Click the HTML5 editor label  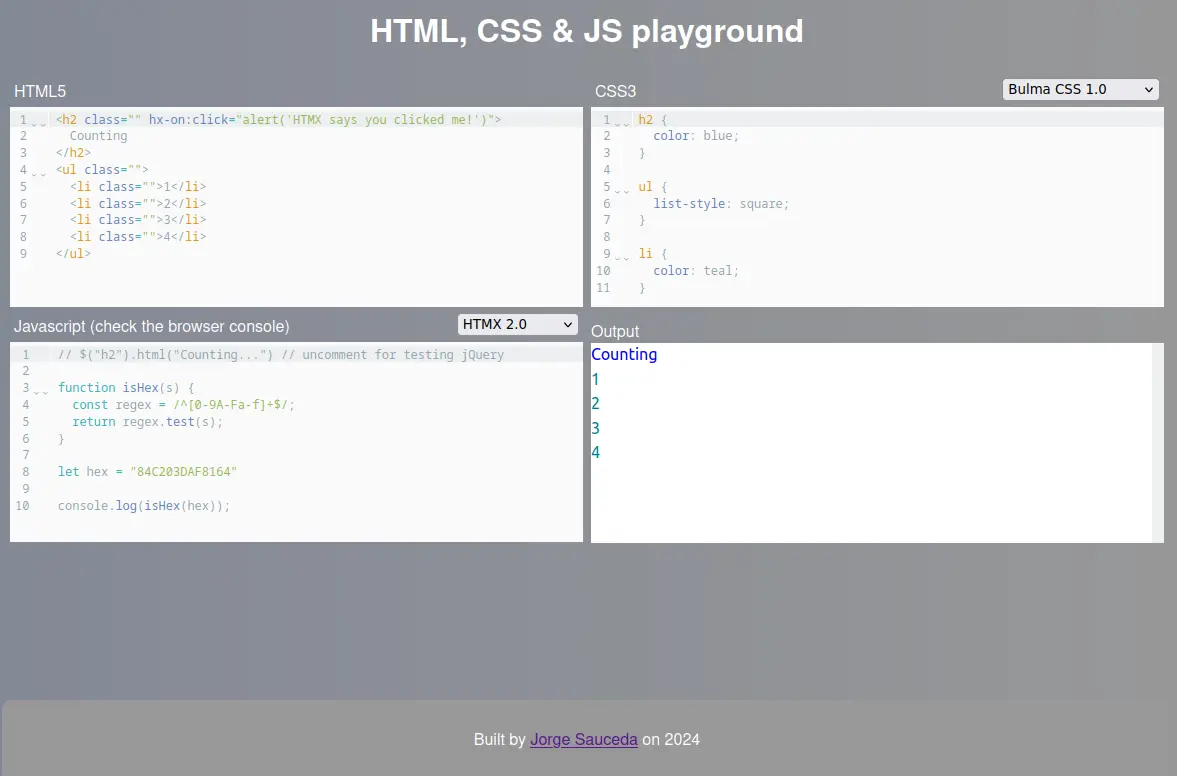click(x=40, y=92)
